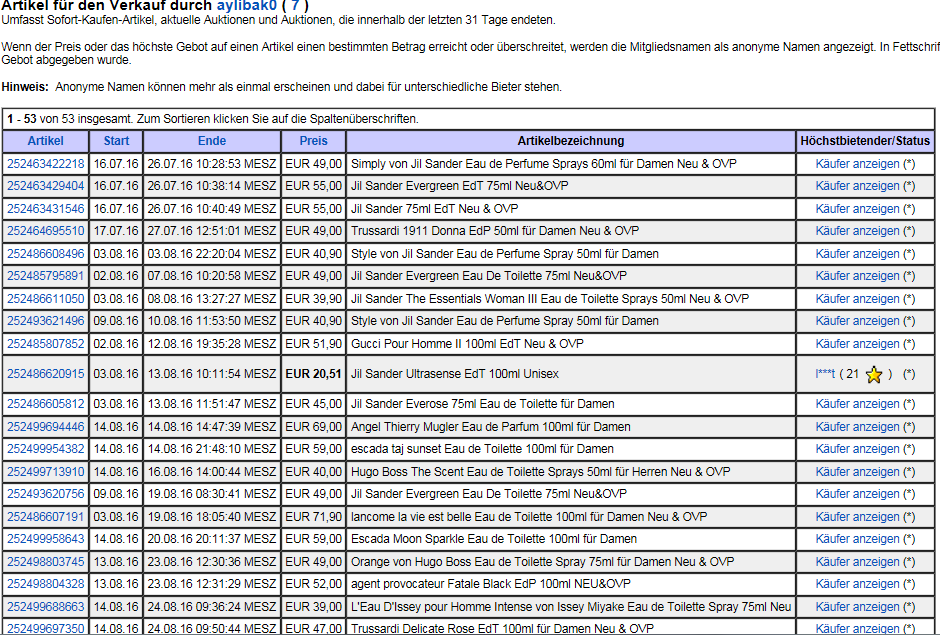
Task: Sort table by Ende column
Action: click(x=212, y=141)
